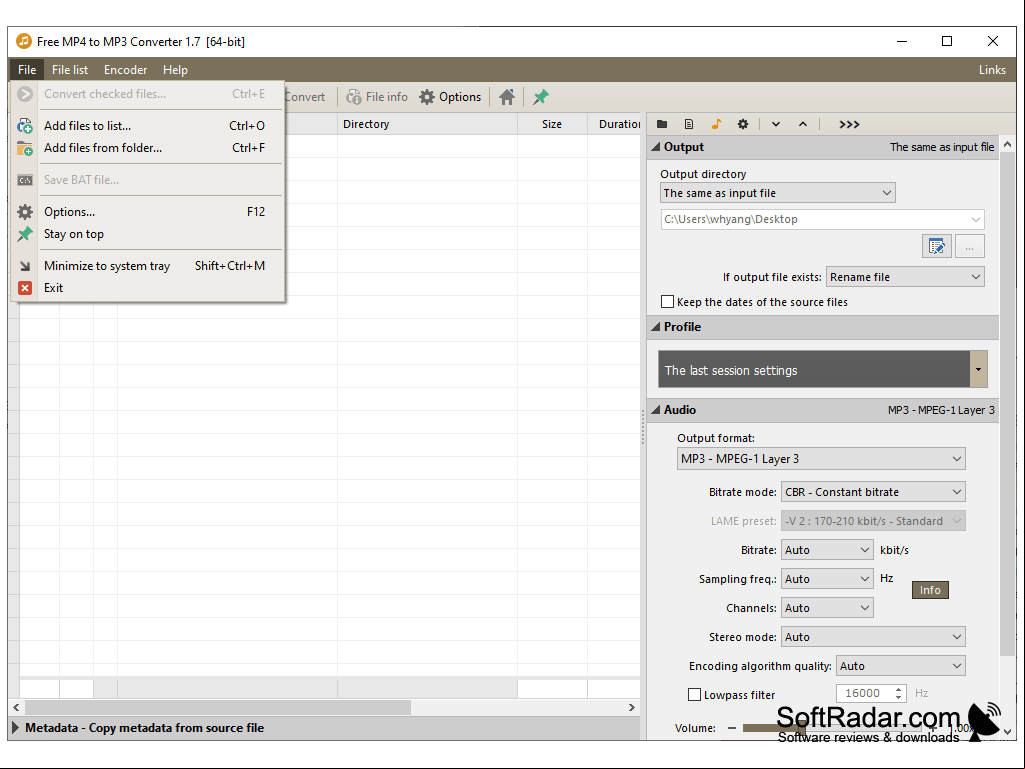Choose Add files to list... menu entry
1025x769 pixels.
coord(148,126)
